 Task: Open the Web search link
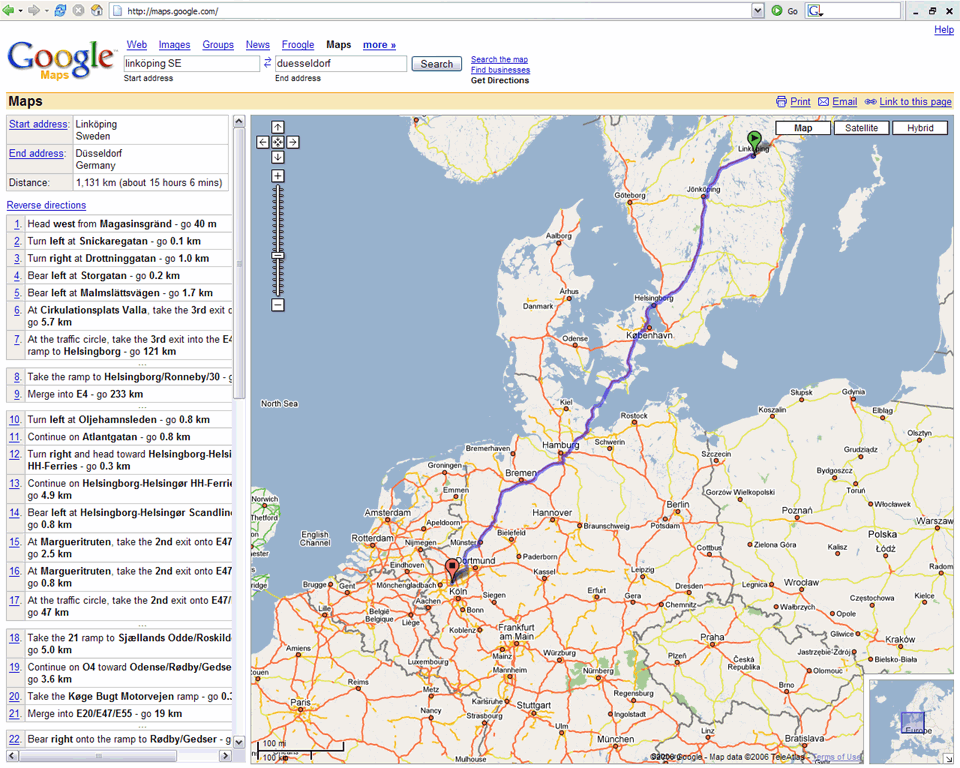coord(137,45)
